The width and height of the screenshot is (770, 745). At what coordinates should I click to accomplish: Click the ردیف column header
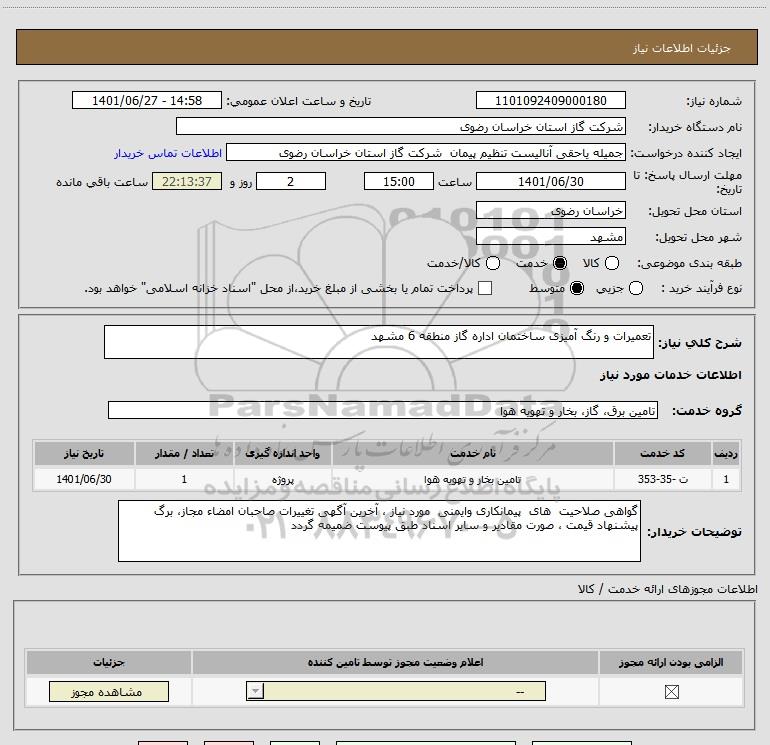coord(726,453)
